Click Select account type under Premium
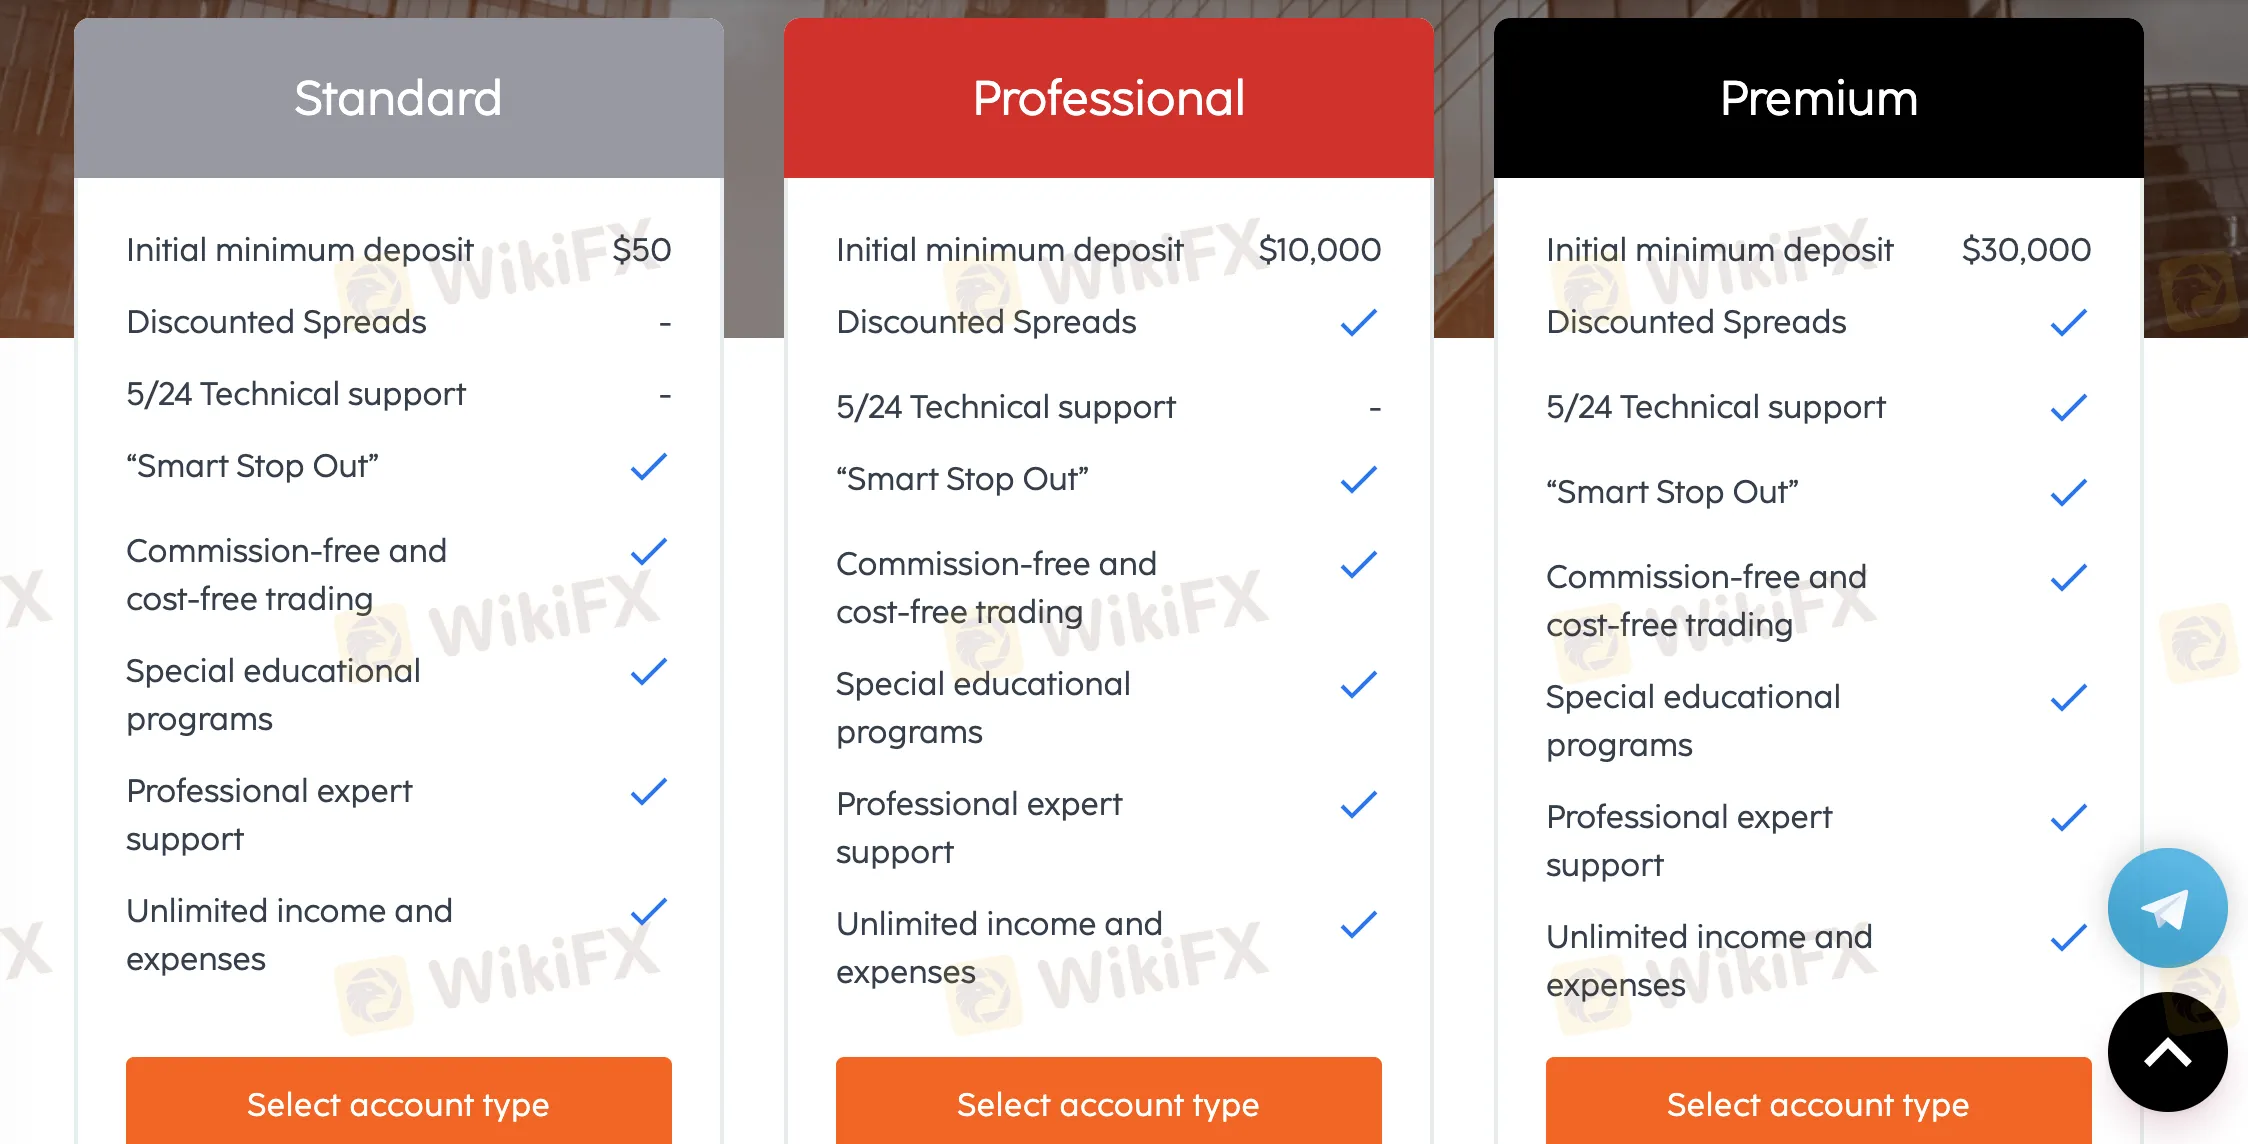 pos(1817,1104)
